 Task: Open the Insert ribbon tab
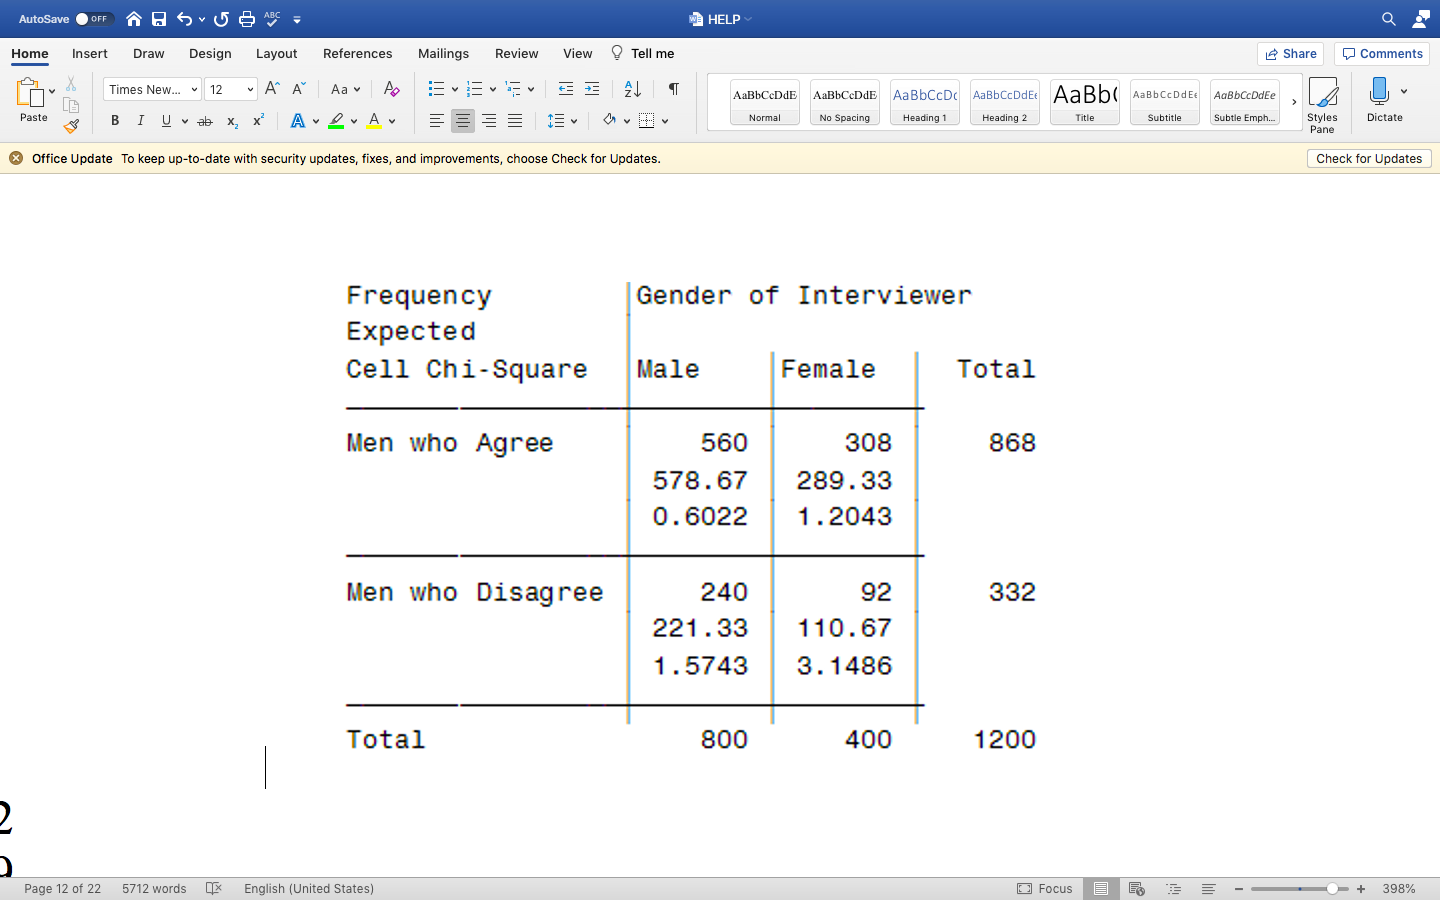pos(90,54)
